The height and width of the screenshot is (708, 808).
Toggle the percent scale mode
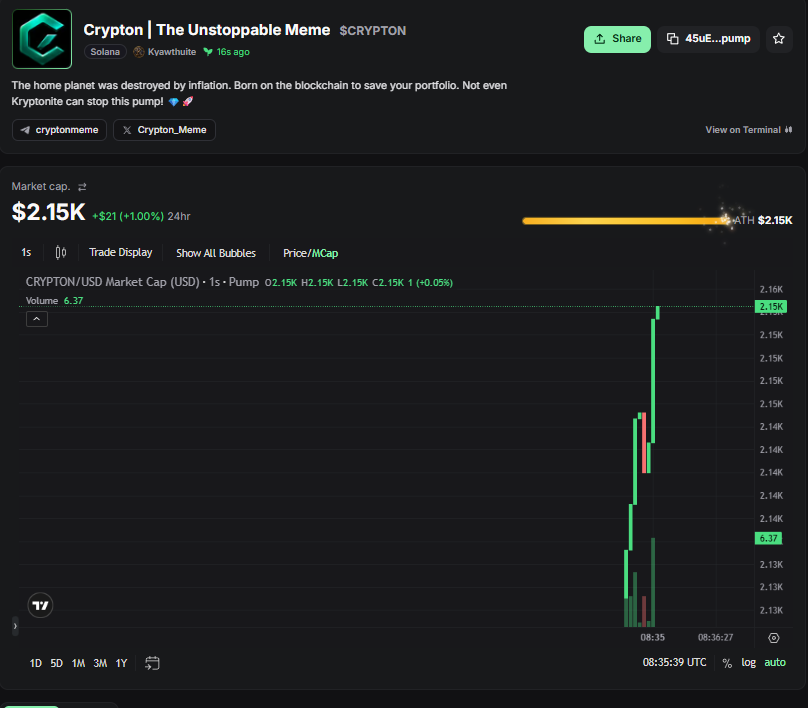pyautogui.click(x=727, y=663)
